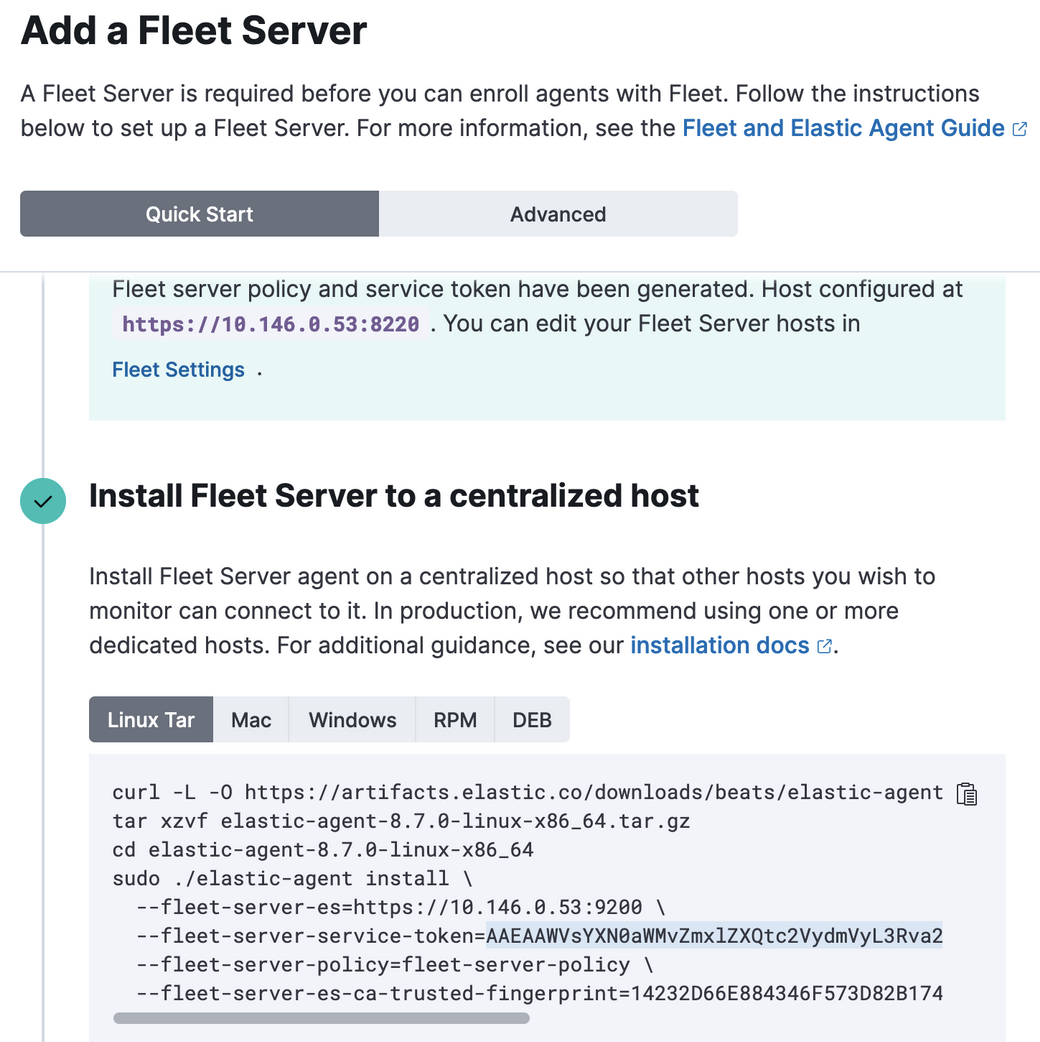This screenshot has height=1042, width=1040.
Task: Switch to the Quick Start tab
Action: coord(199,214)
